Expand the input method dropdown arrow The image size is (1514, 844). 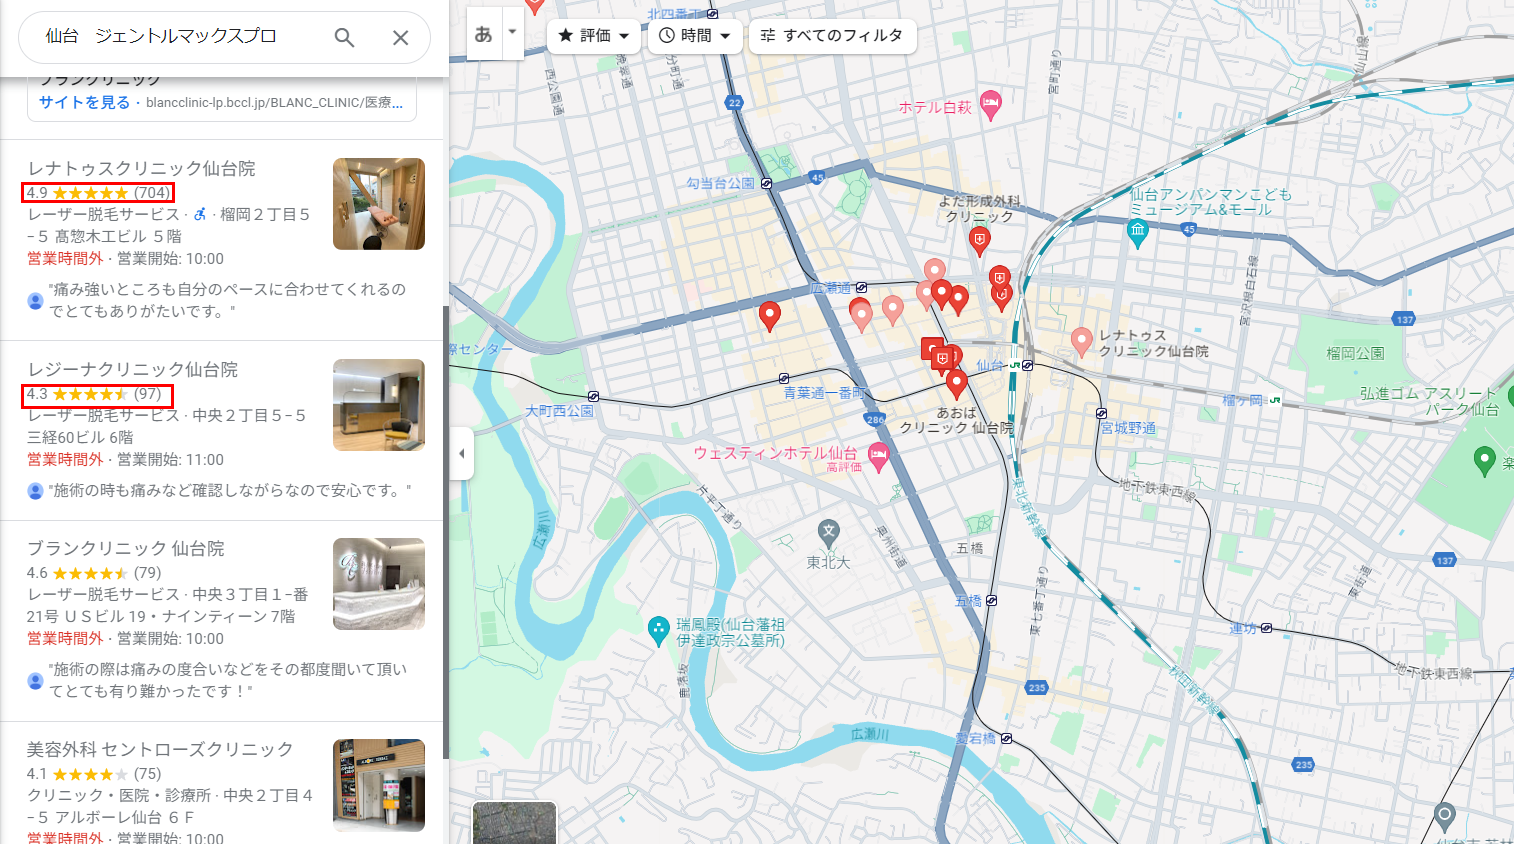pos(512,32)
